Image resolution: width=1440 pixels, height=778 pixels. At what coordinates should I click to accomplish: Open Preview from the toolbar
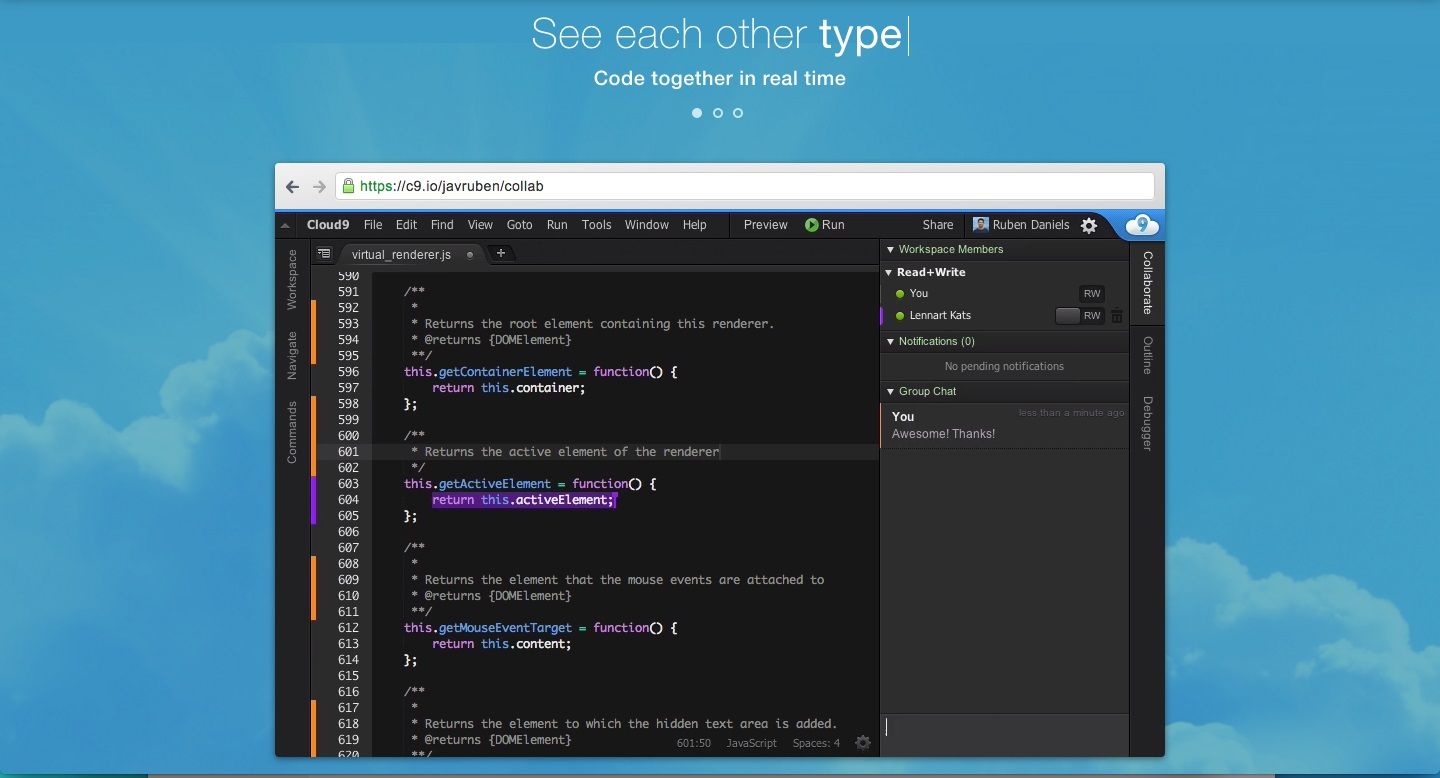click(x=765, y=225)
